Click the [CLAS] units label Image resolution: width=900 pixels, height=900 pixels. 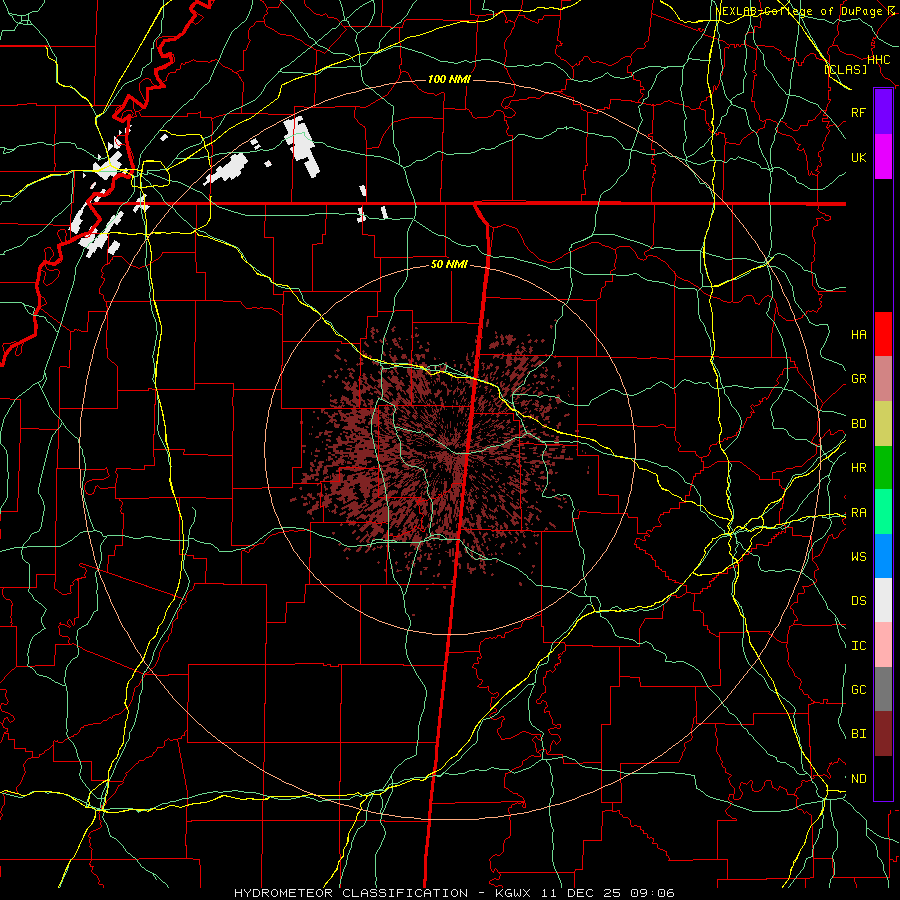[x=845, y=69]
